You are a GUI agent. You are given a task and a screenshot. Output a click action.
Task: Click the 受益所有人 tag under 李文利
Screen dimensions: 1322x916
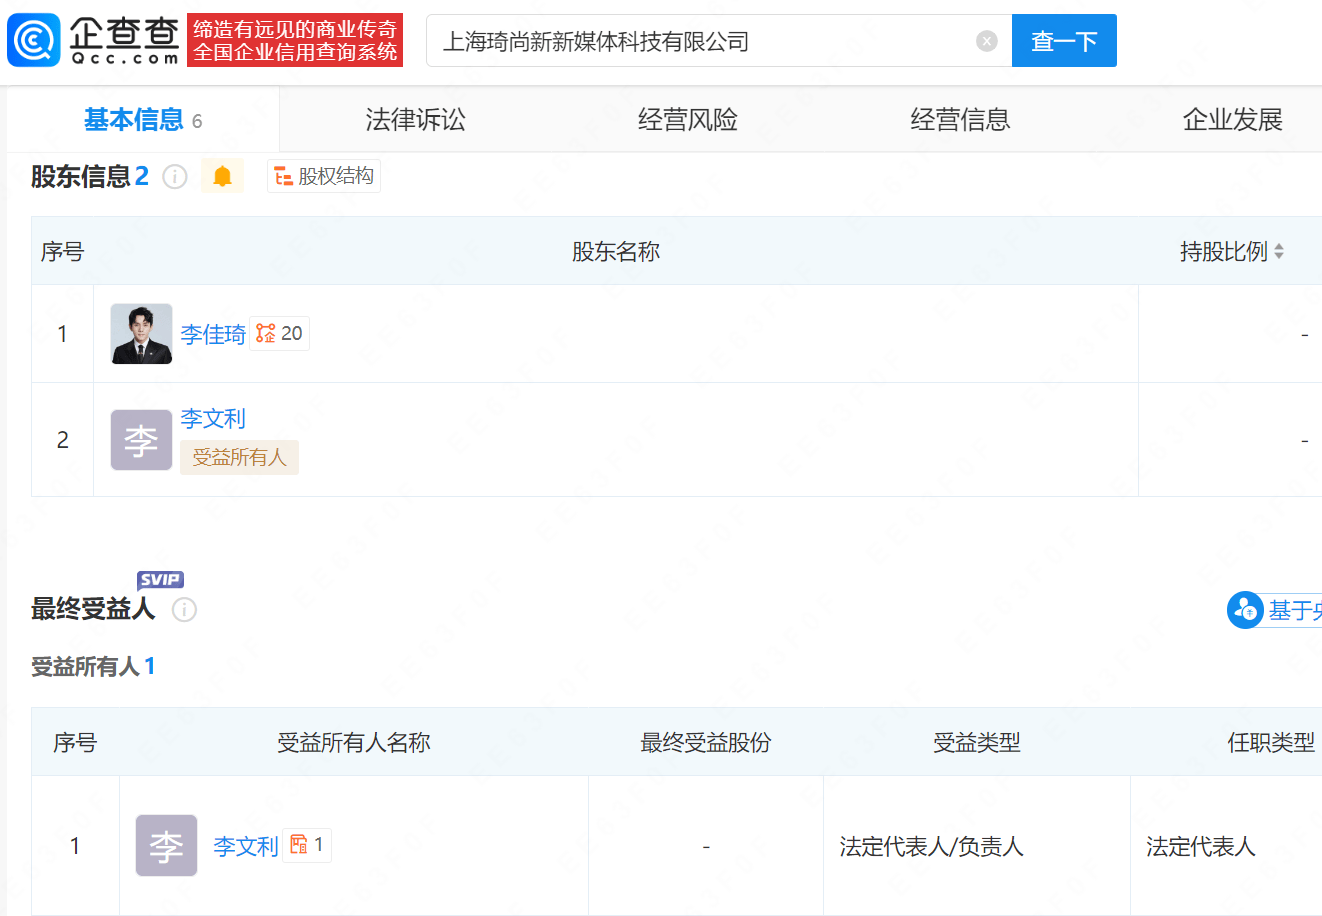click(x=239, y=457)
